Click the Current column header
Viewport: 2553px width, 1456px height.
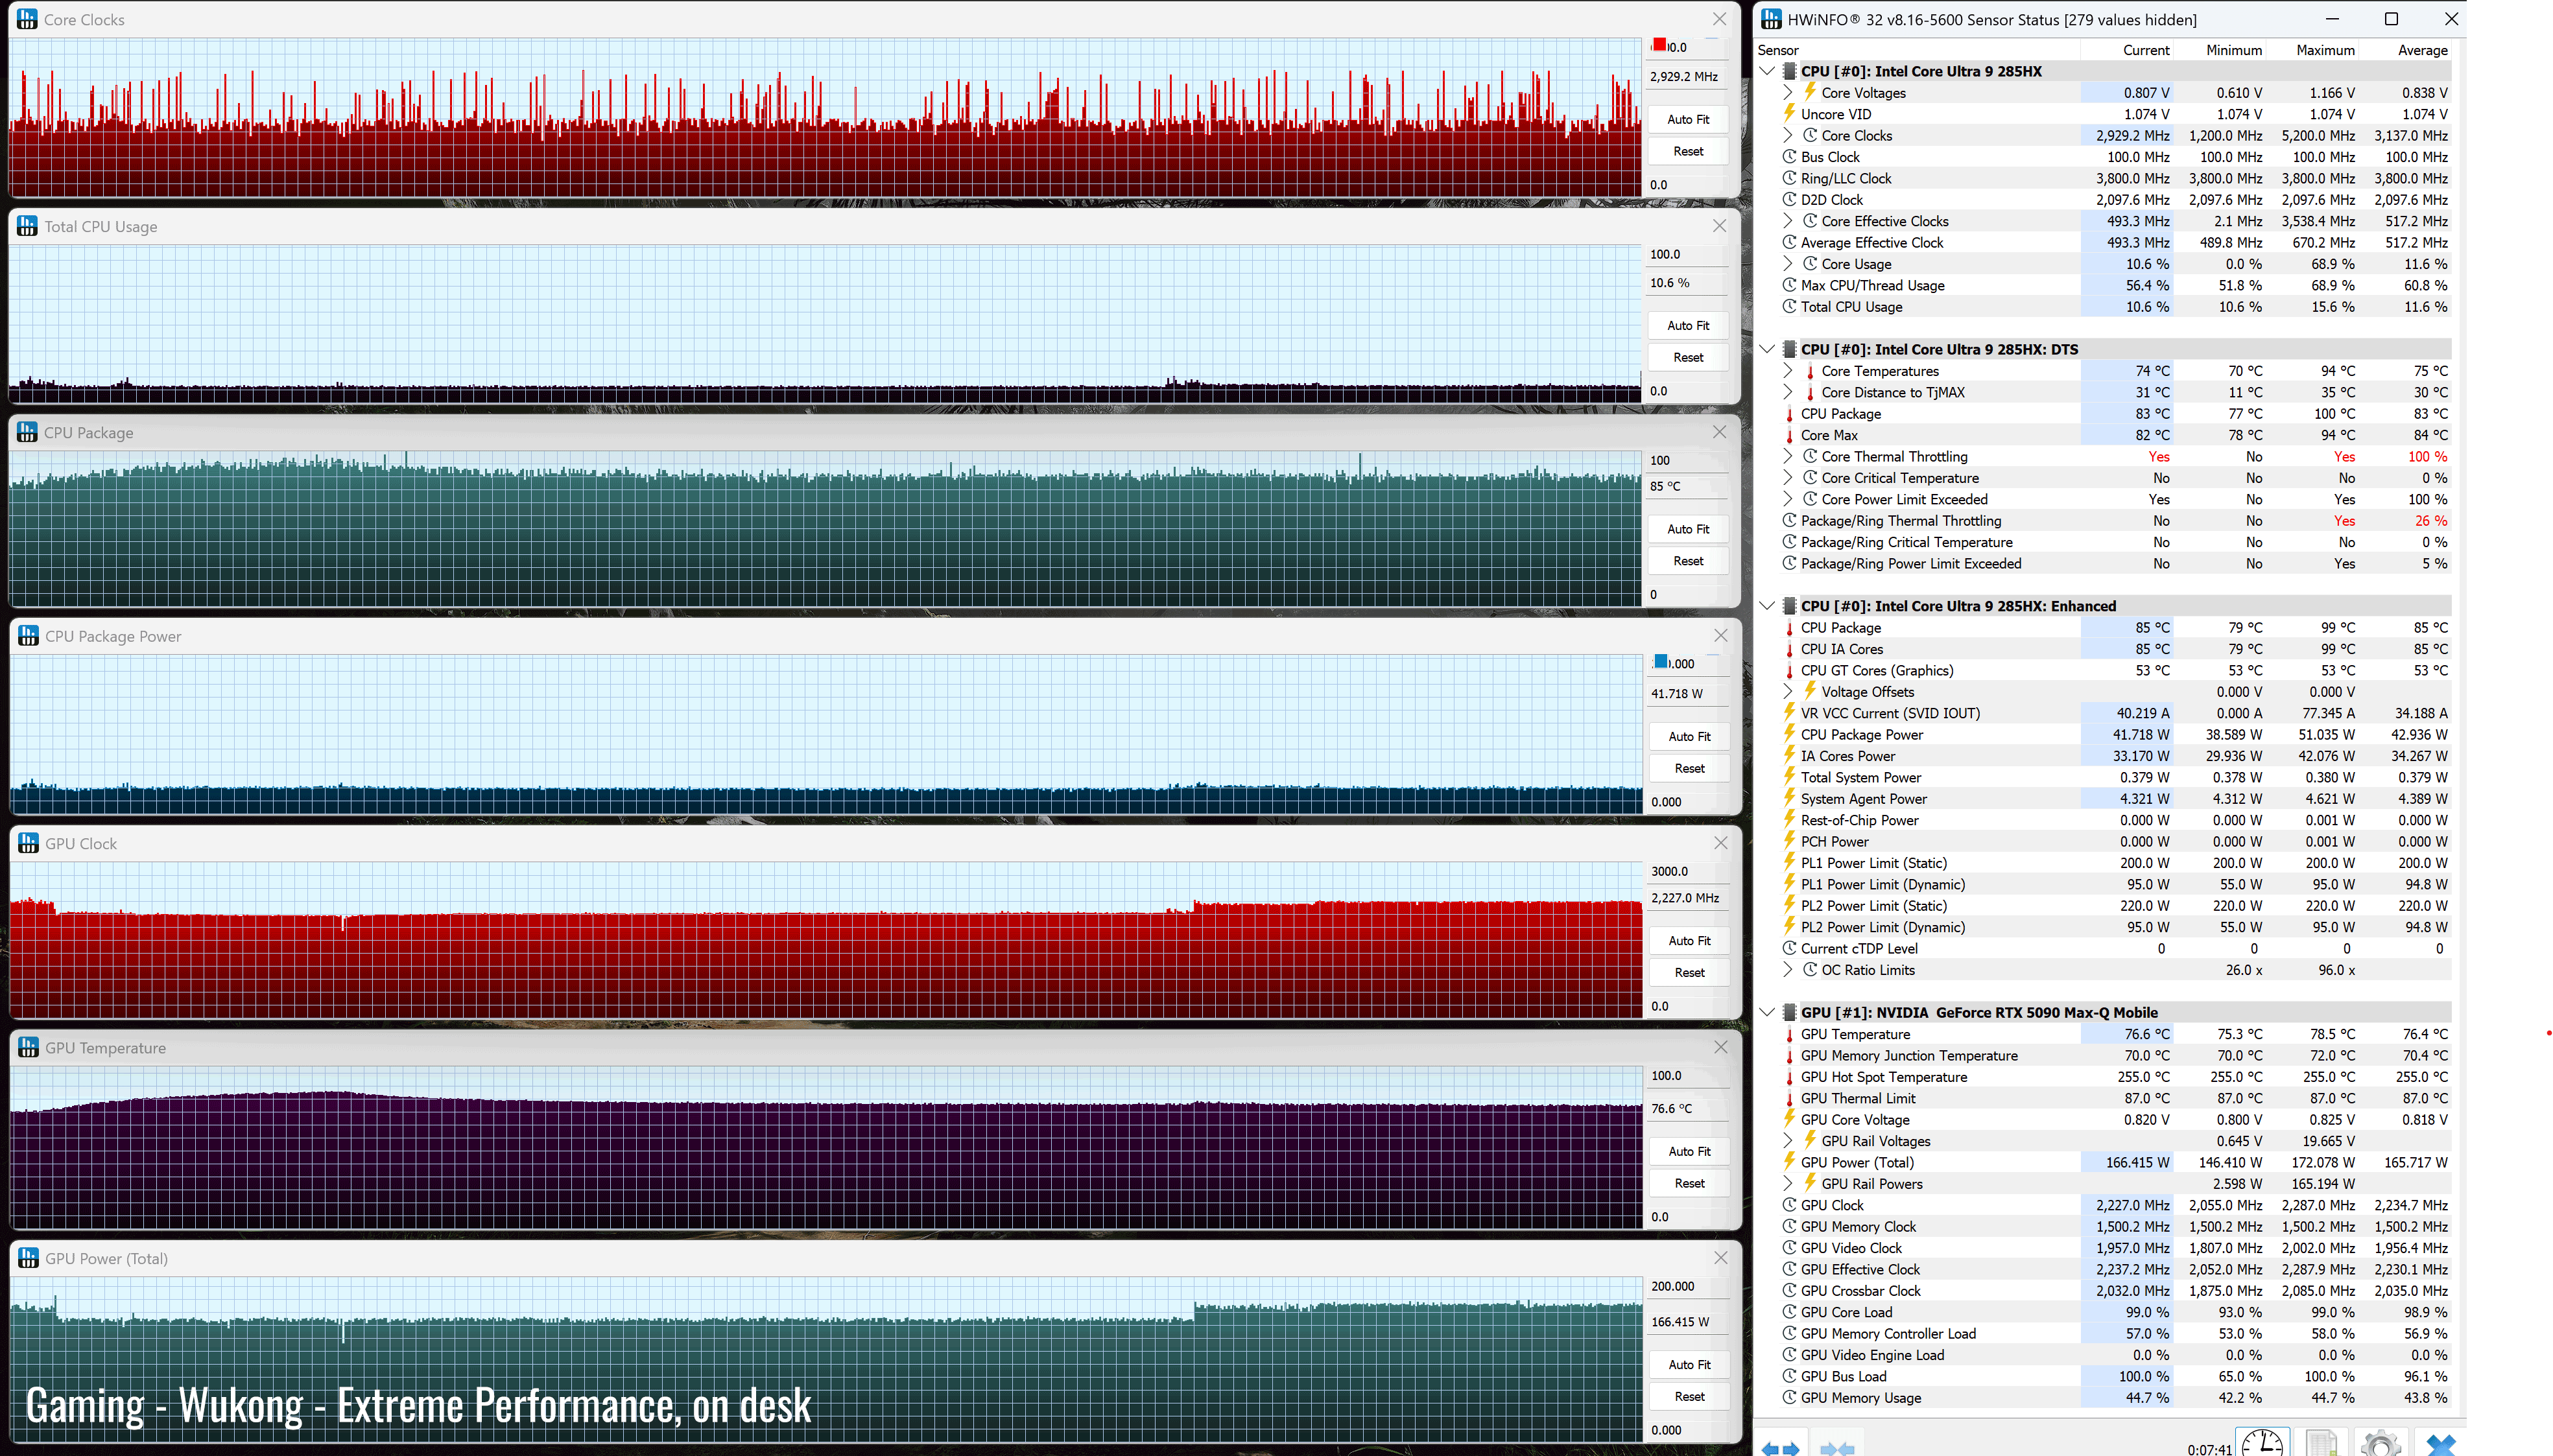pos(2126,50)
